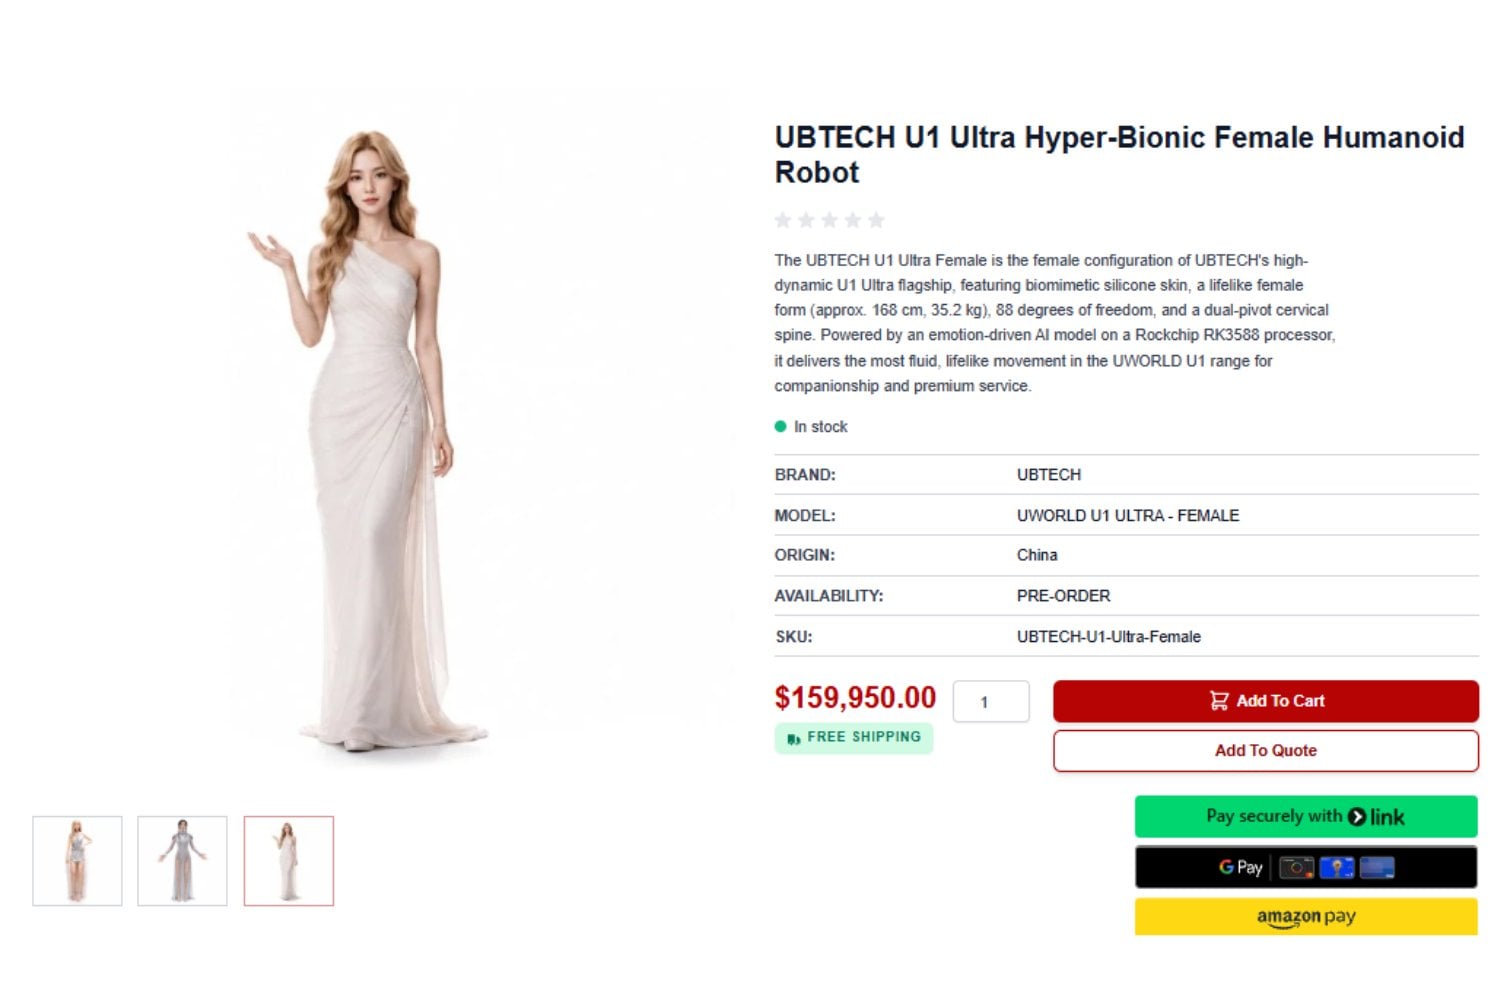The image size is (1500, 1000).
Task: Select the second product thumbnail with open arms
Action: tap(182, 861)
